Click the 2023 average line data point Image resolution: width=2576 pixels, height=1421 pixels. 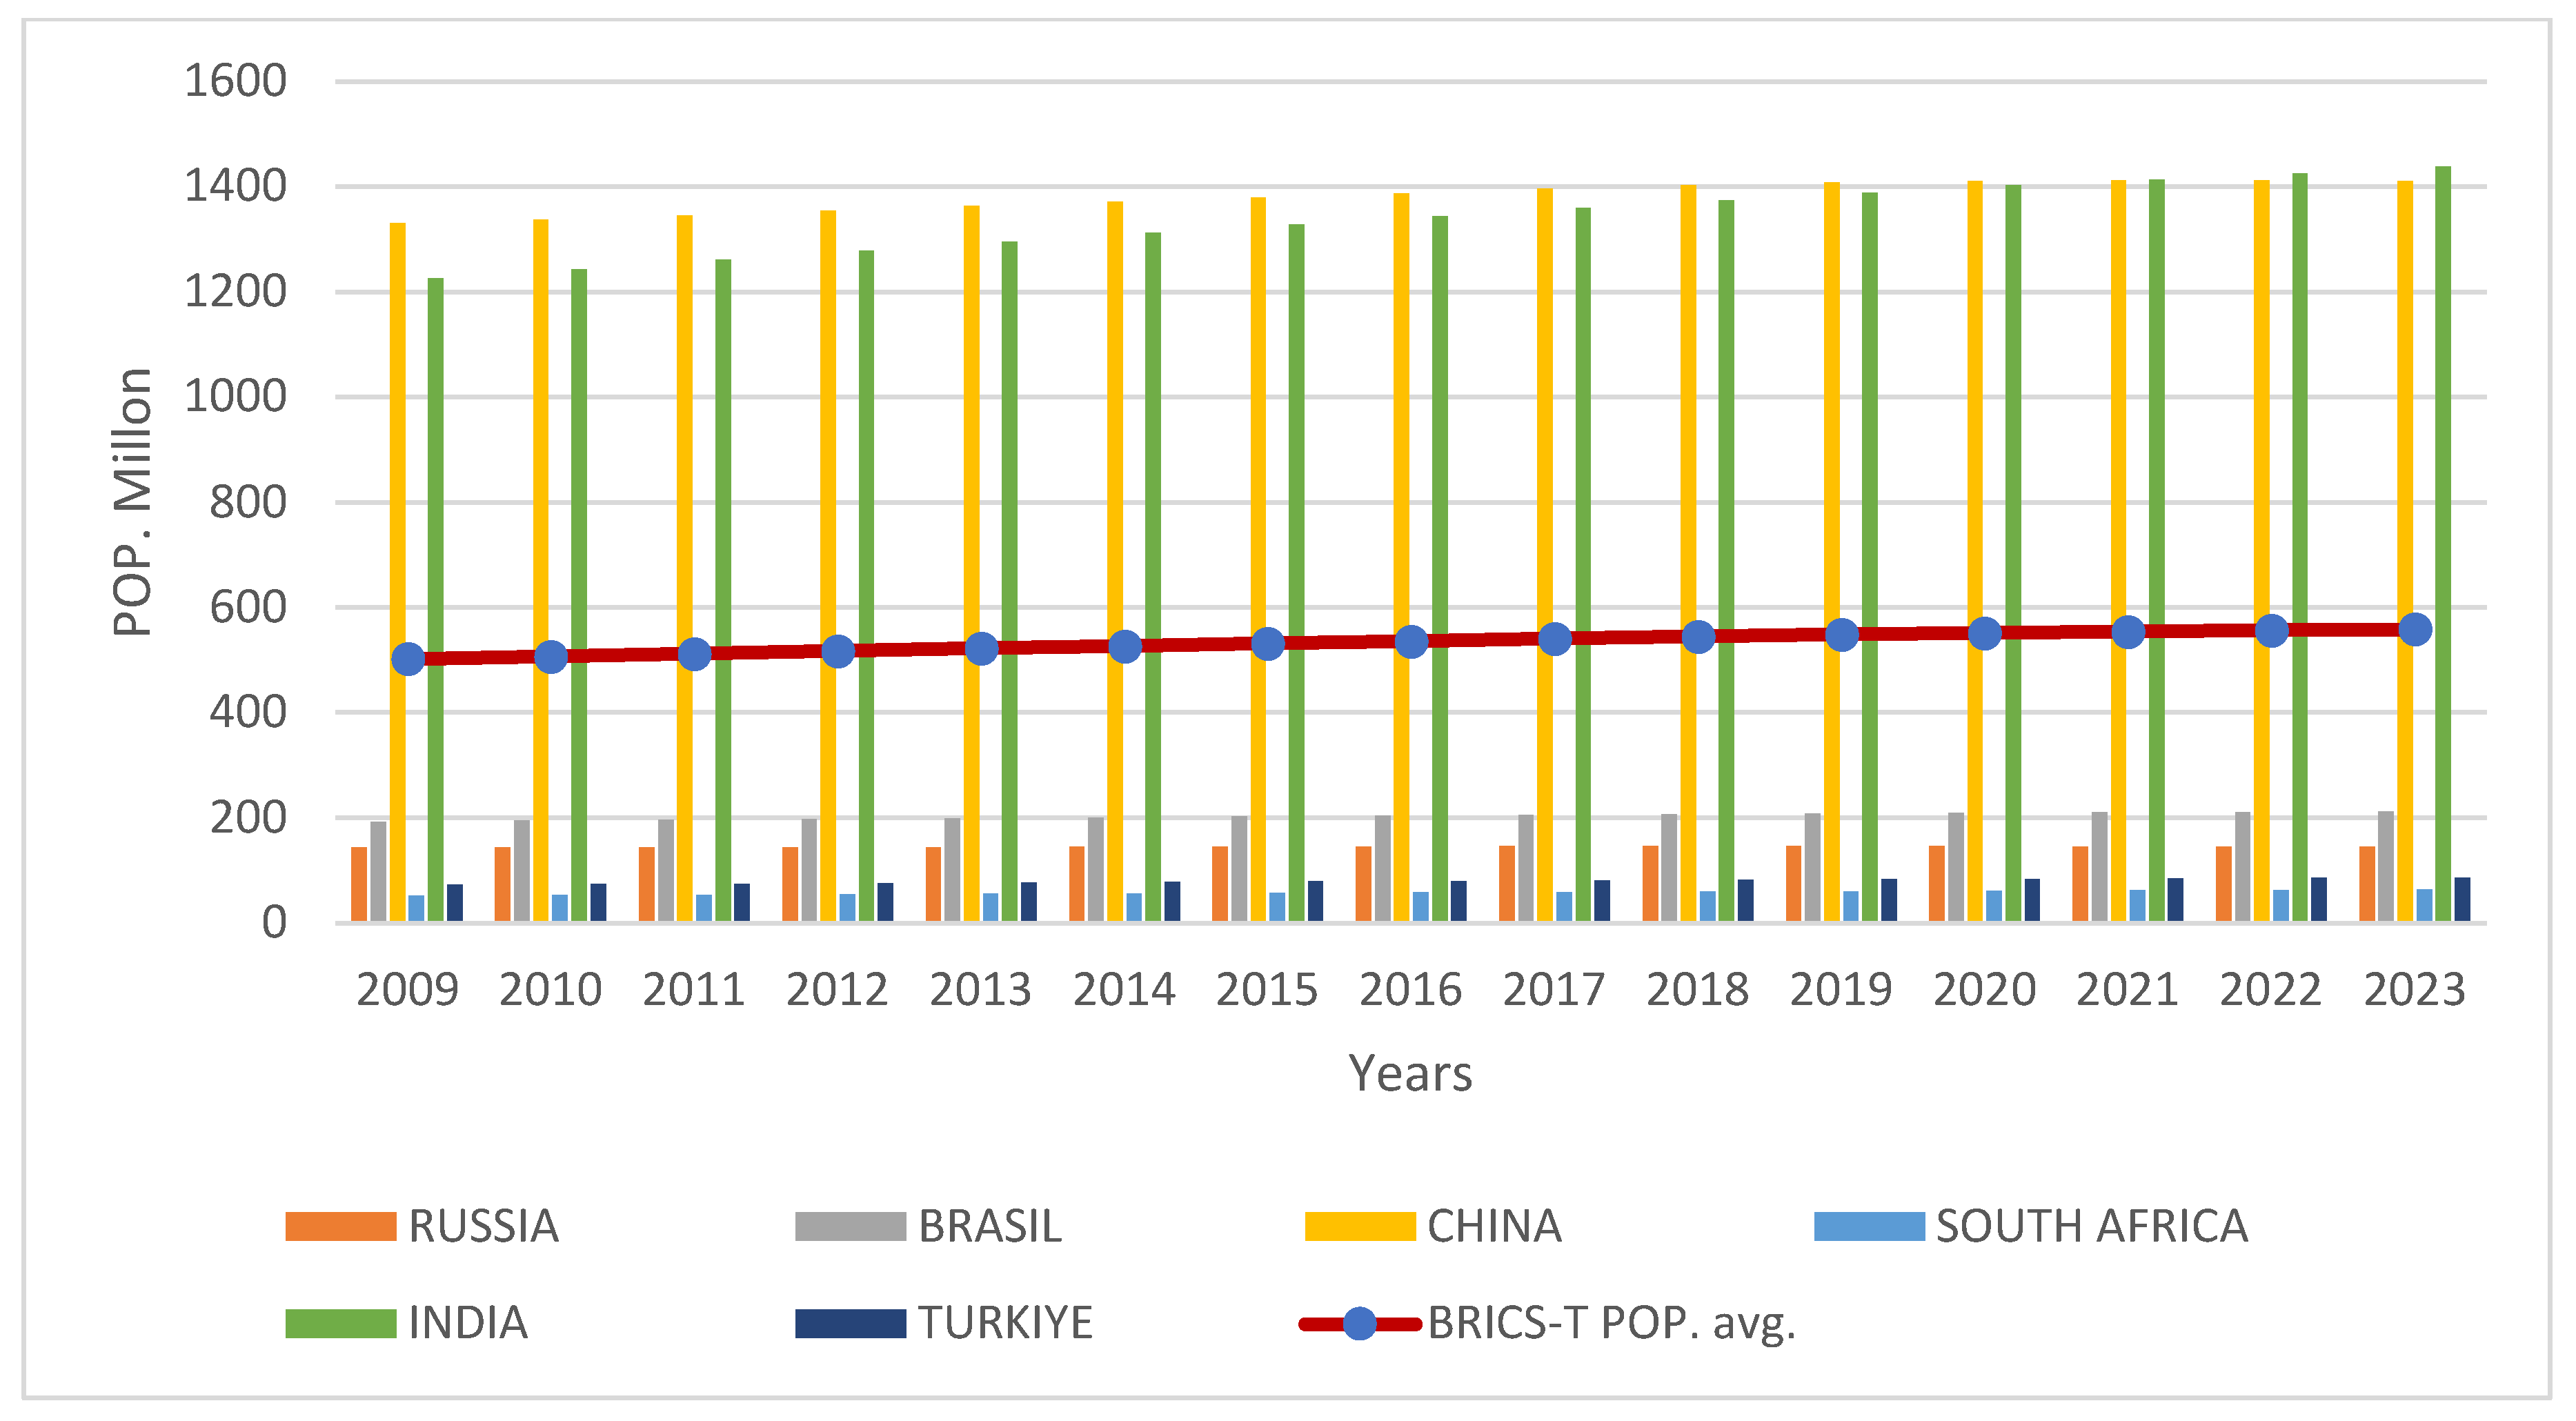[2415, 630]
